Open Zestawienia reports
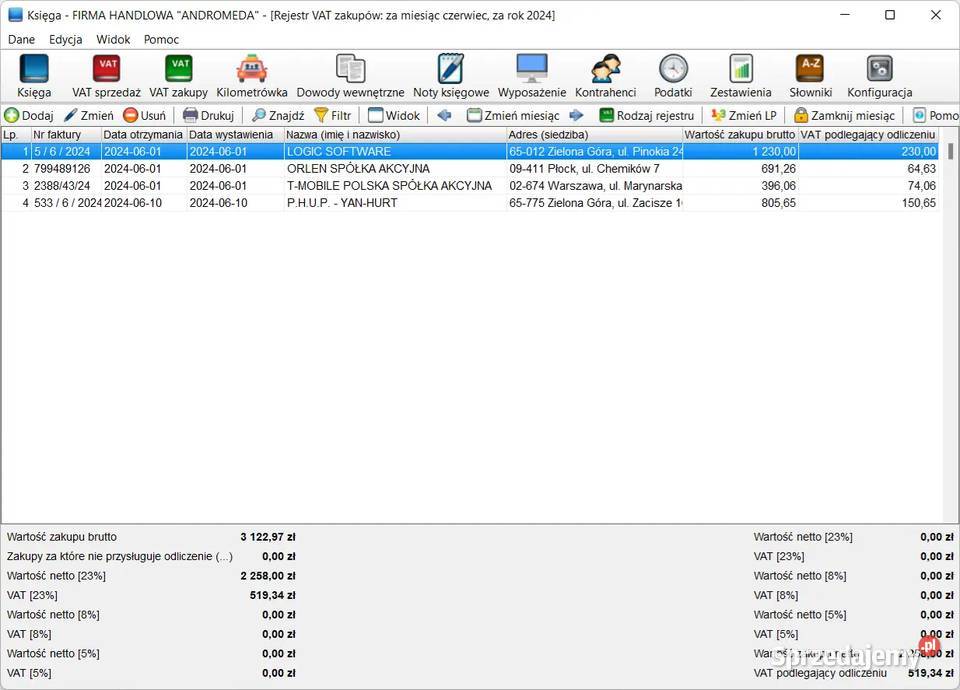Screen dimensions: 960x690 click(x=740, y=76)
